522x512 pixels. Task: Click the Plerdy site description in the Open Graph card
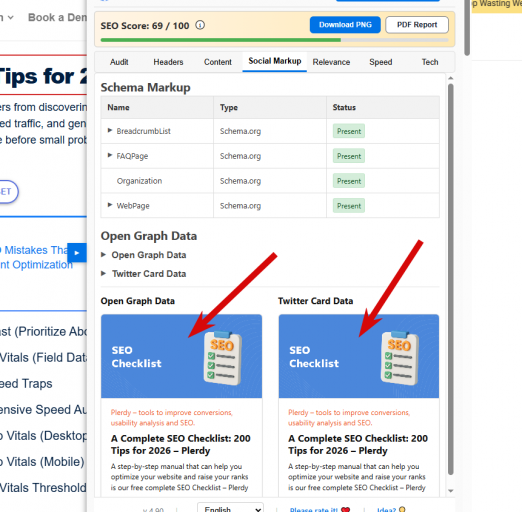point(171,418)
